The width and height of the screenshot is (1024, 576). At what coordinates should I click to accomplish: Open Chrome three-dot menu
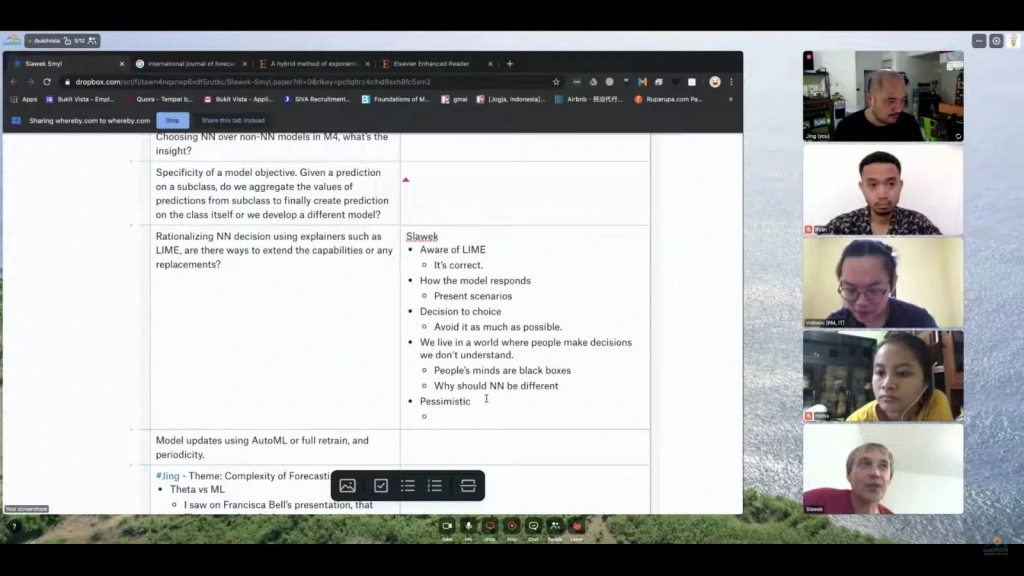731,82
